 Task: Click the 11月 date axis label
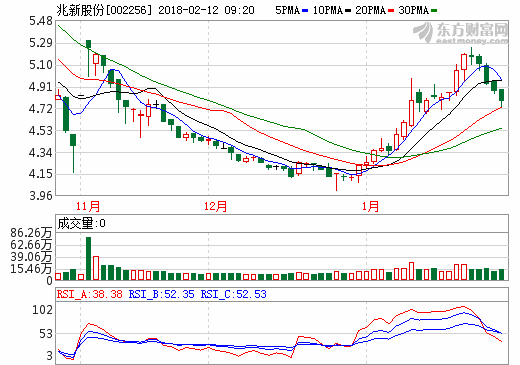[x=88, y=206]
